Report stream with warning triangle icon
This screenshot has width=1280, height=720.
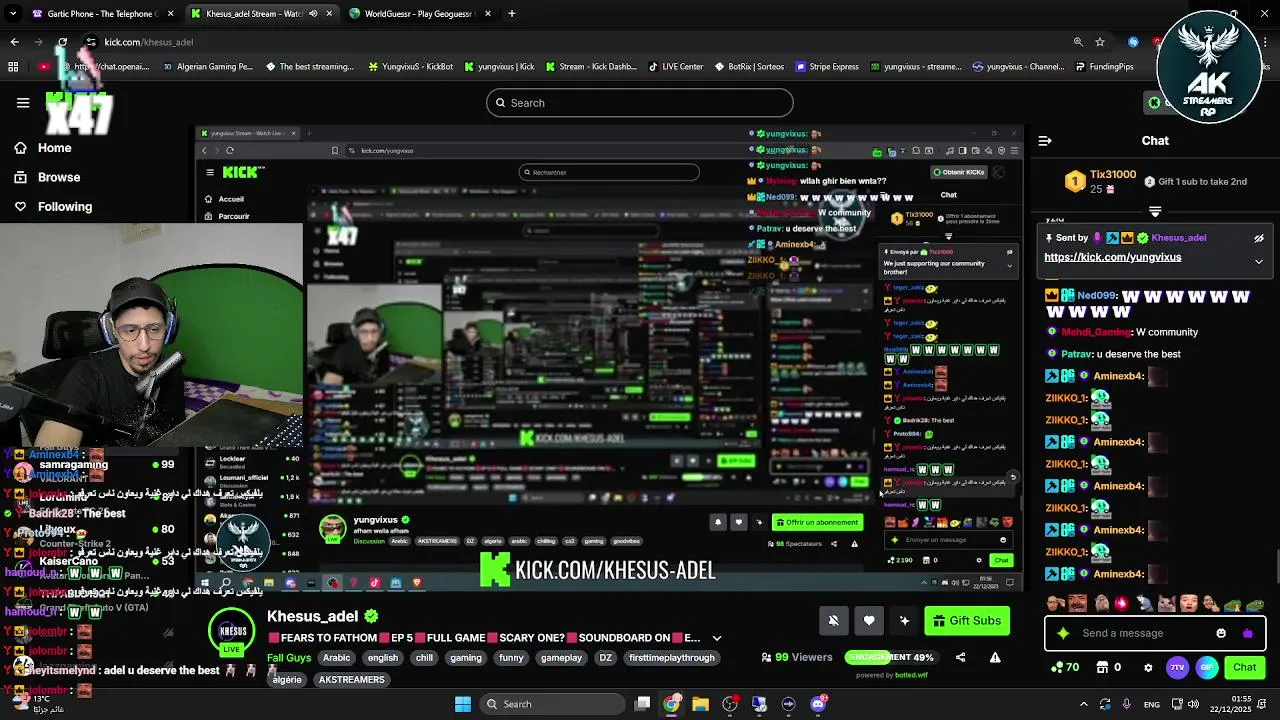coord(995,657)
